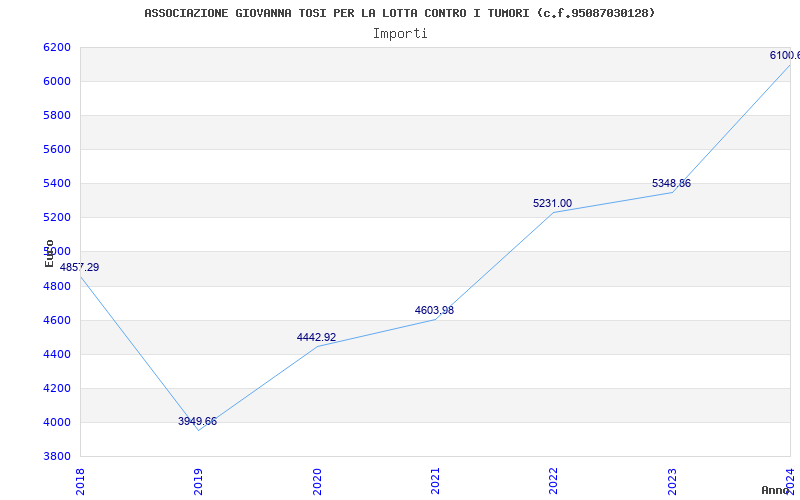Click the Anno x-axis title
800x500 pixels.
tap(776, 490)
